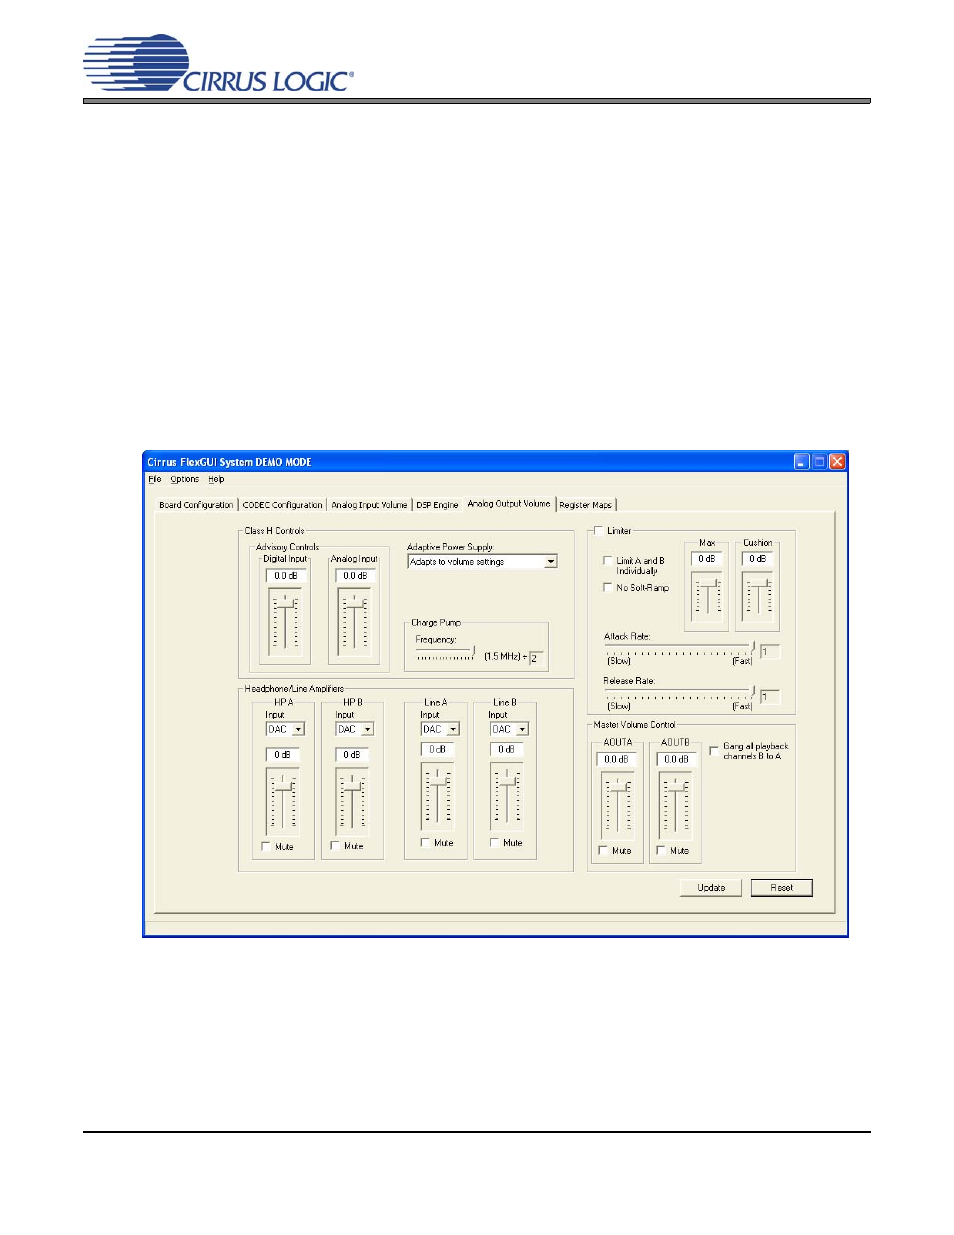954x1235 pixels.
Task: Click the Release Rate value field
Action: 769,696
